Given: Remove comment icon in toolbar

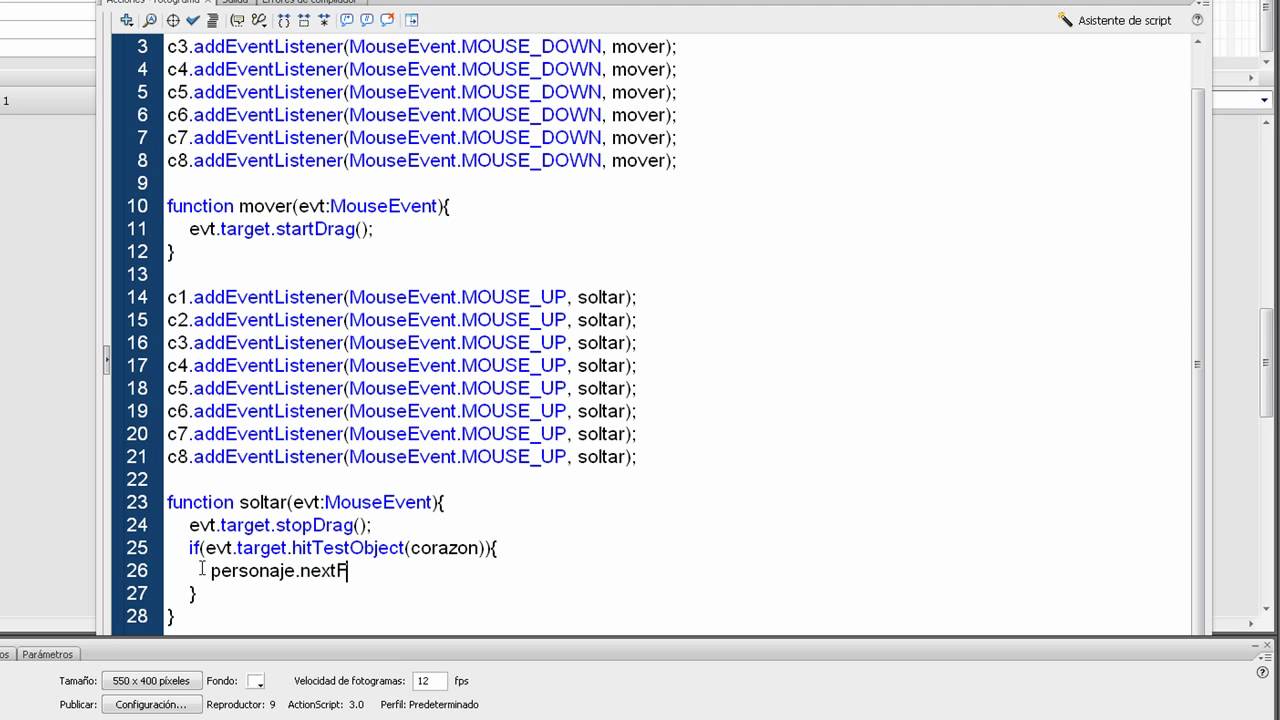Looking at the screenshot, I should click(x=387, y=20).
